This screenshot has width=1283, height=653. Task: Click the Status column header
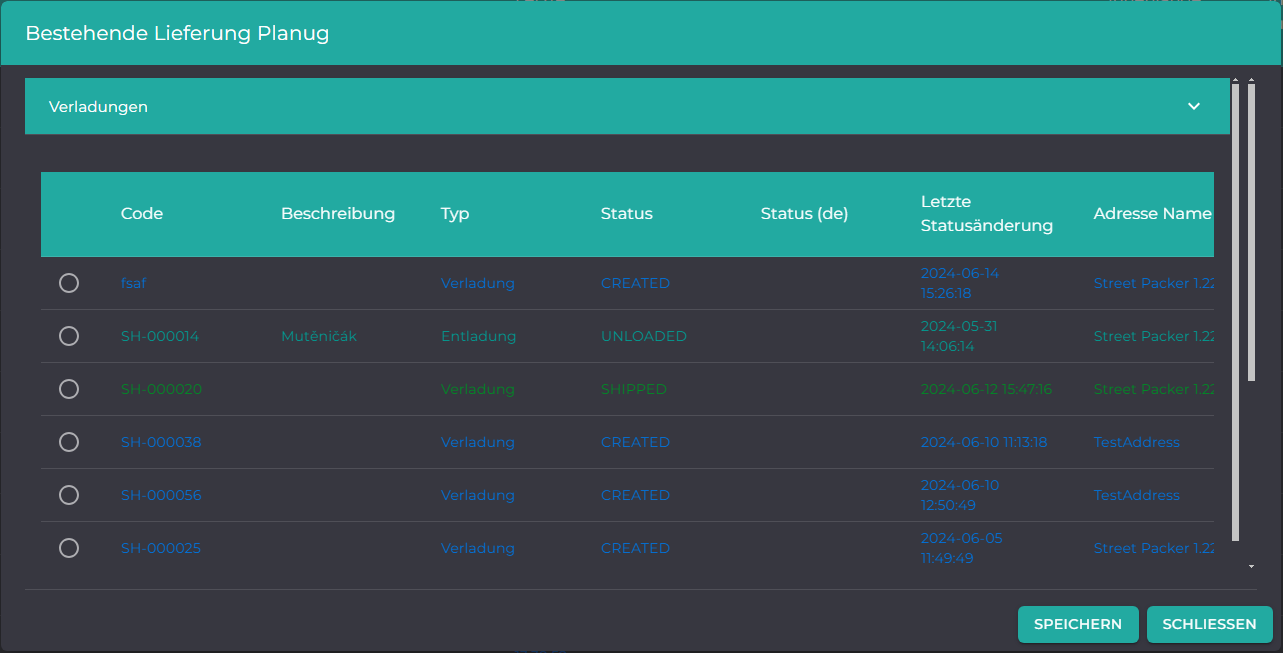click(x=627, y=214)
